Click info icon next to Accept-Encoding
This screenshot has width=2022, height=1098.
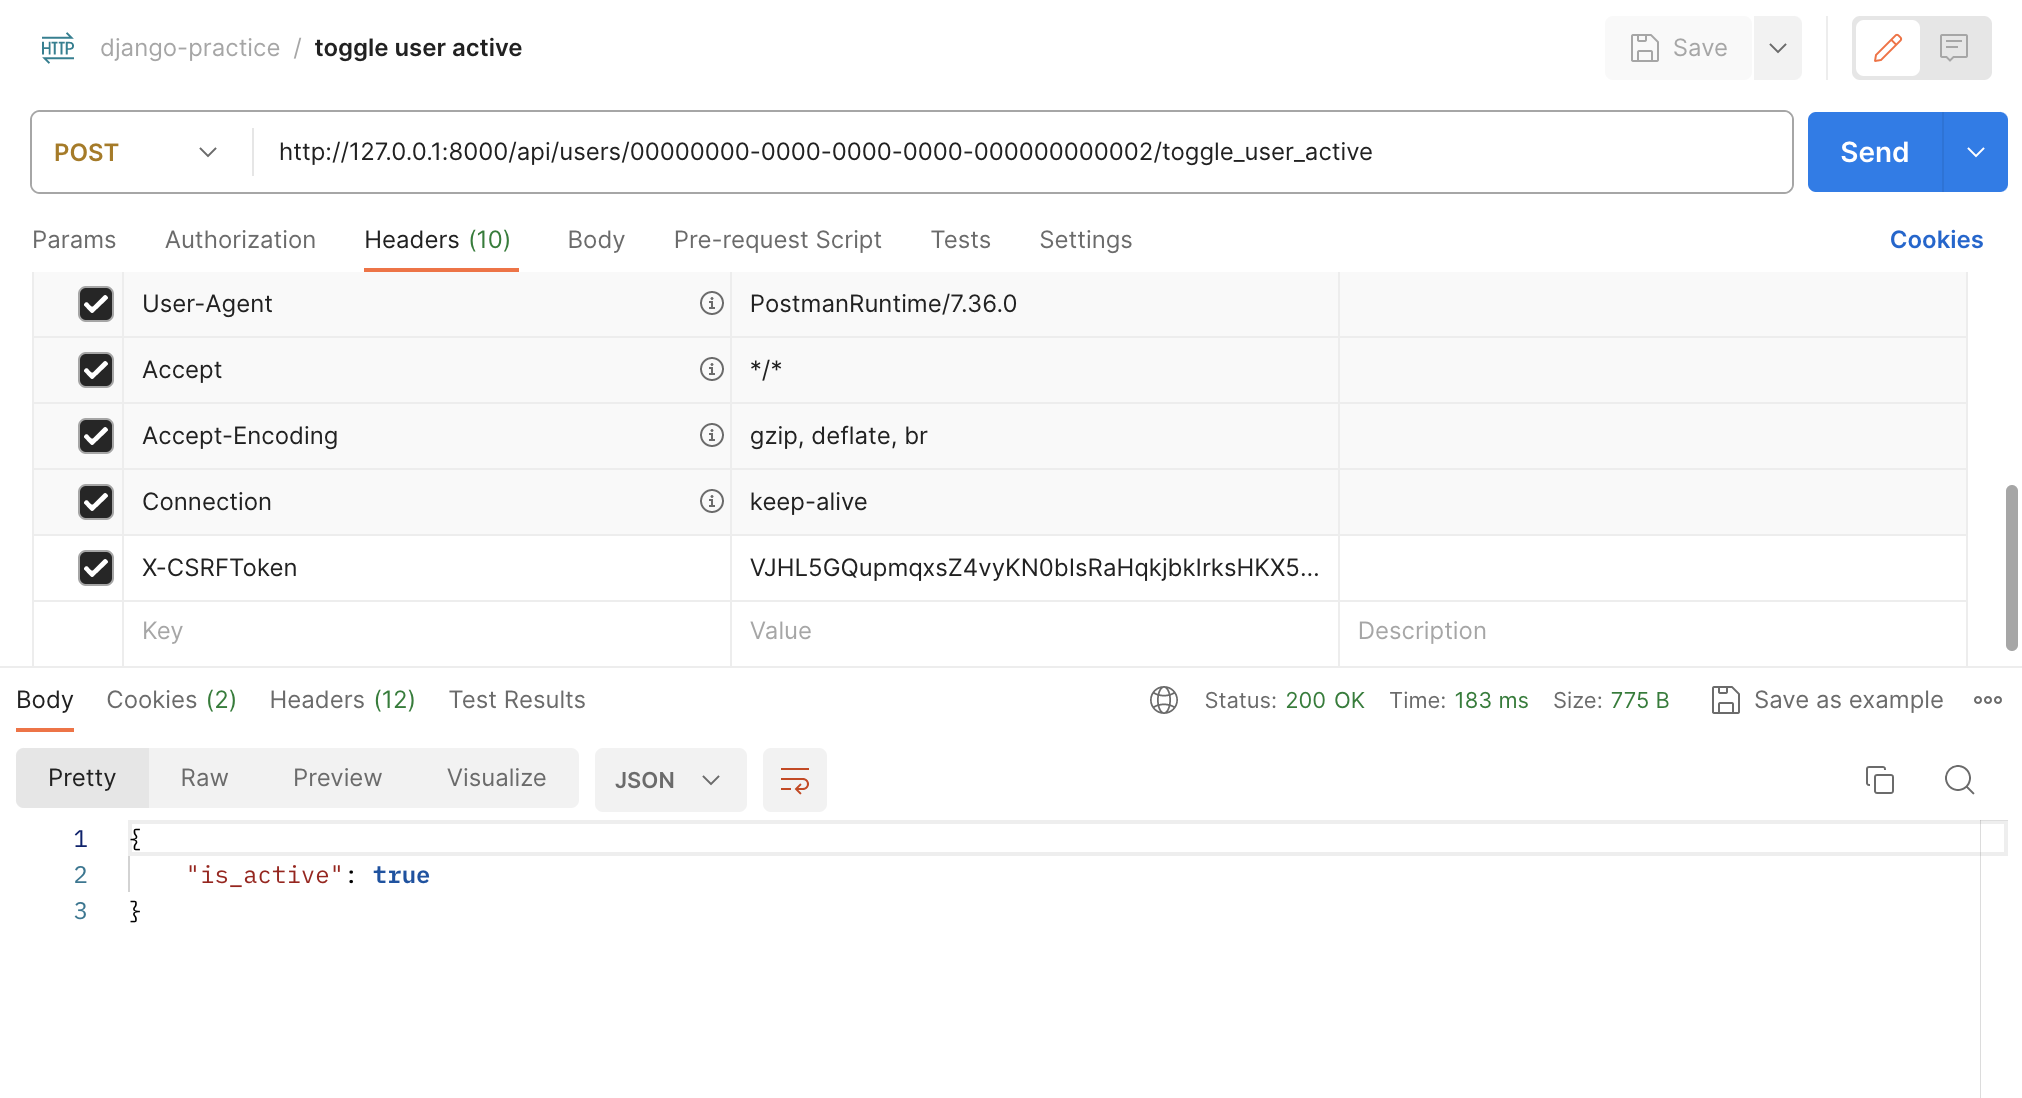(x=711, y=435)
